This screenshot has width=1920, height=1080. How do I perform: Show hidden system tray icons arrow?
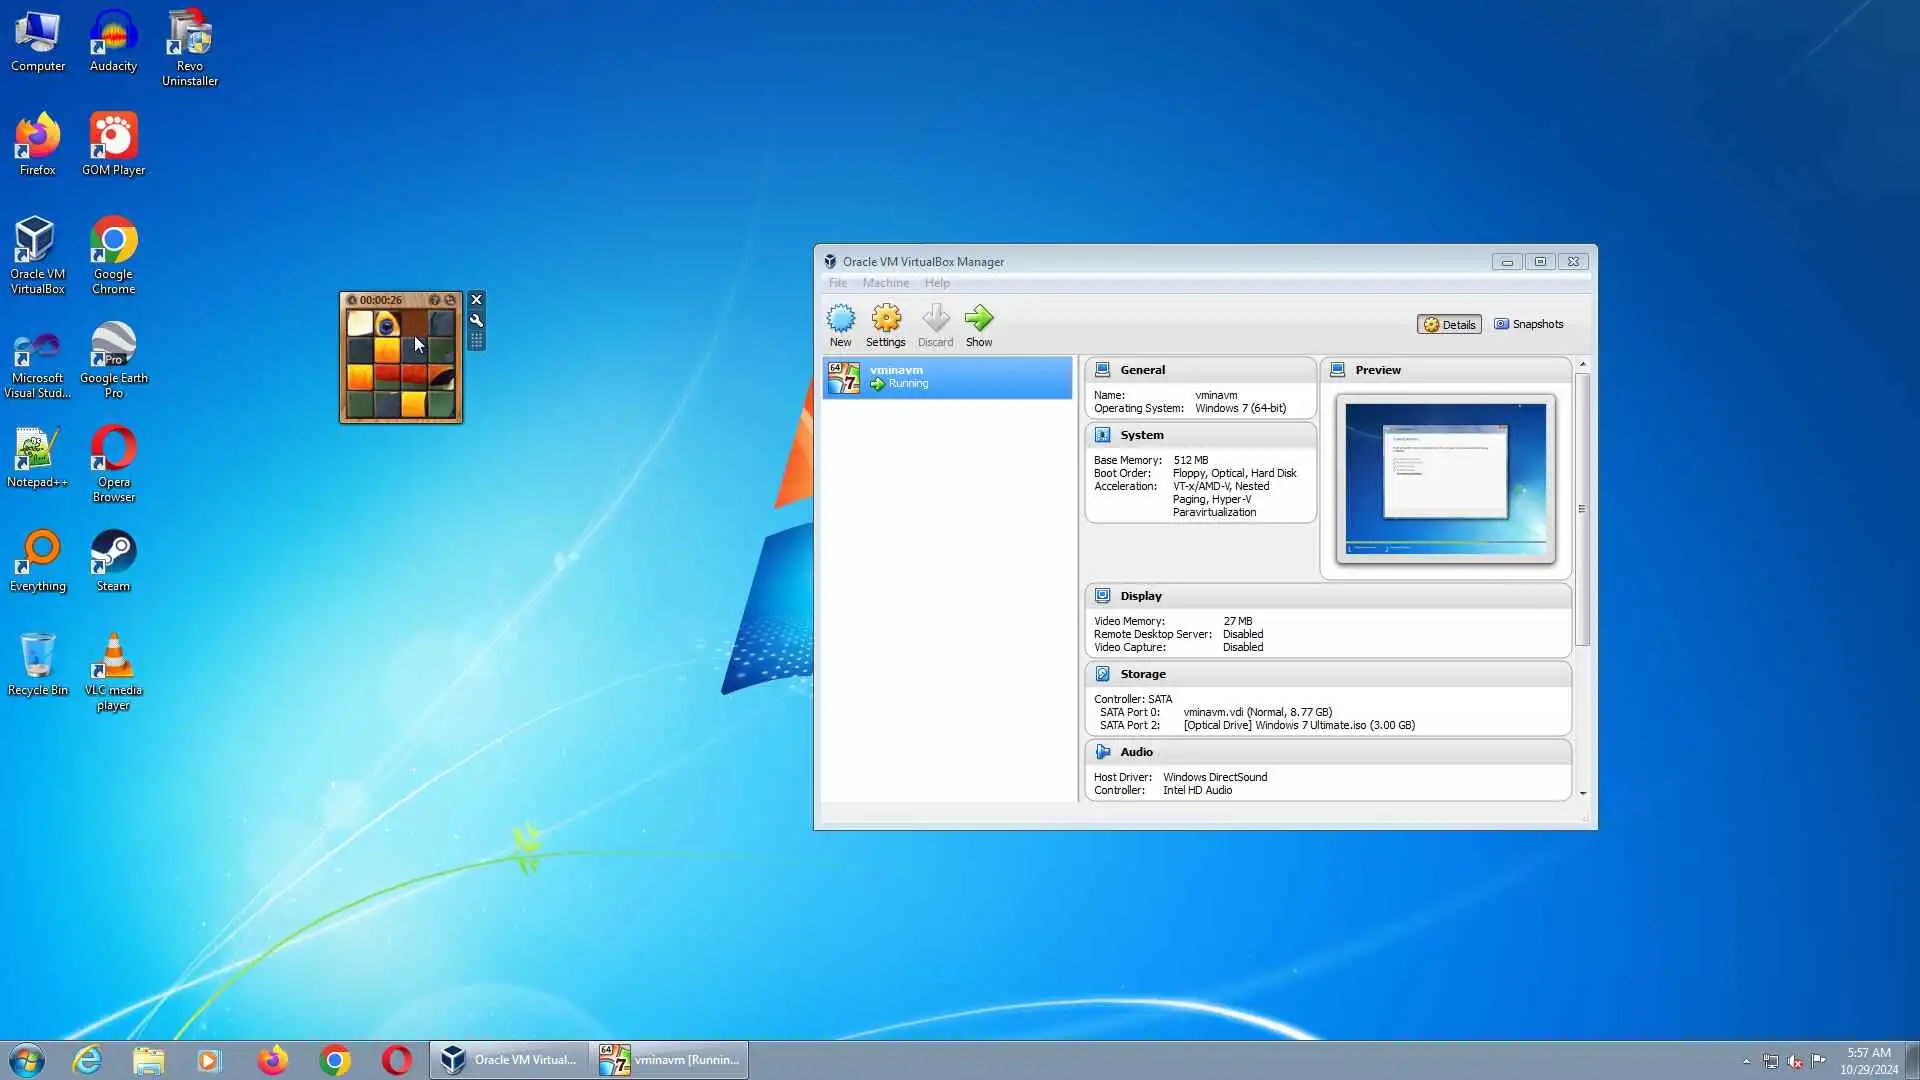point(1746,1061)
